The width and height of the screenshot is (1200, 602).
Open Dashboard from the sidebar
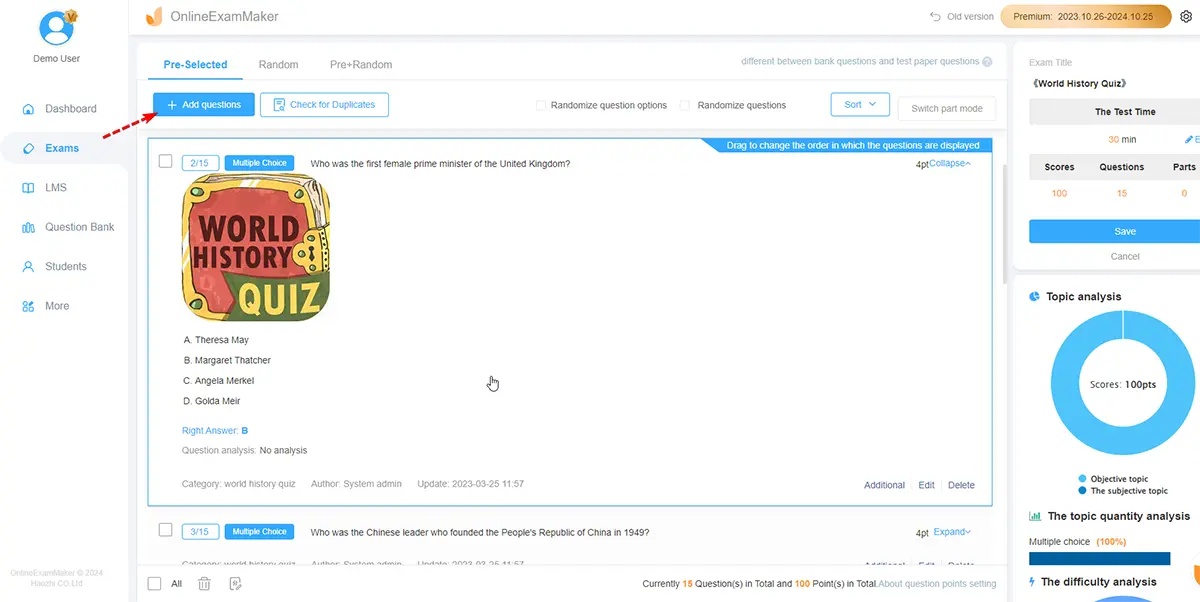coord(70,109)
